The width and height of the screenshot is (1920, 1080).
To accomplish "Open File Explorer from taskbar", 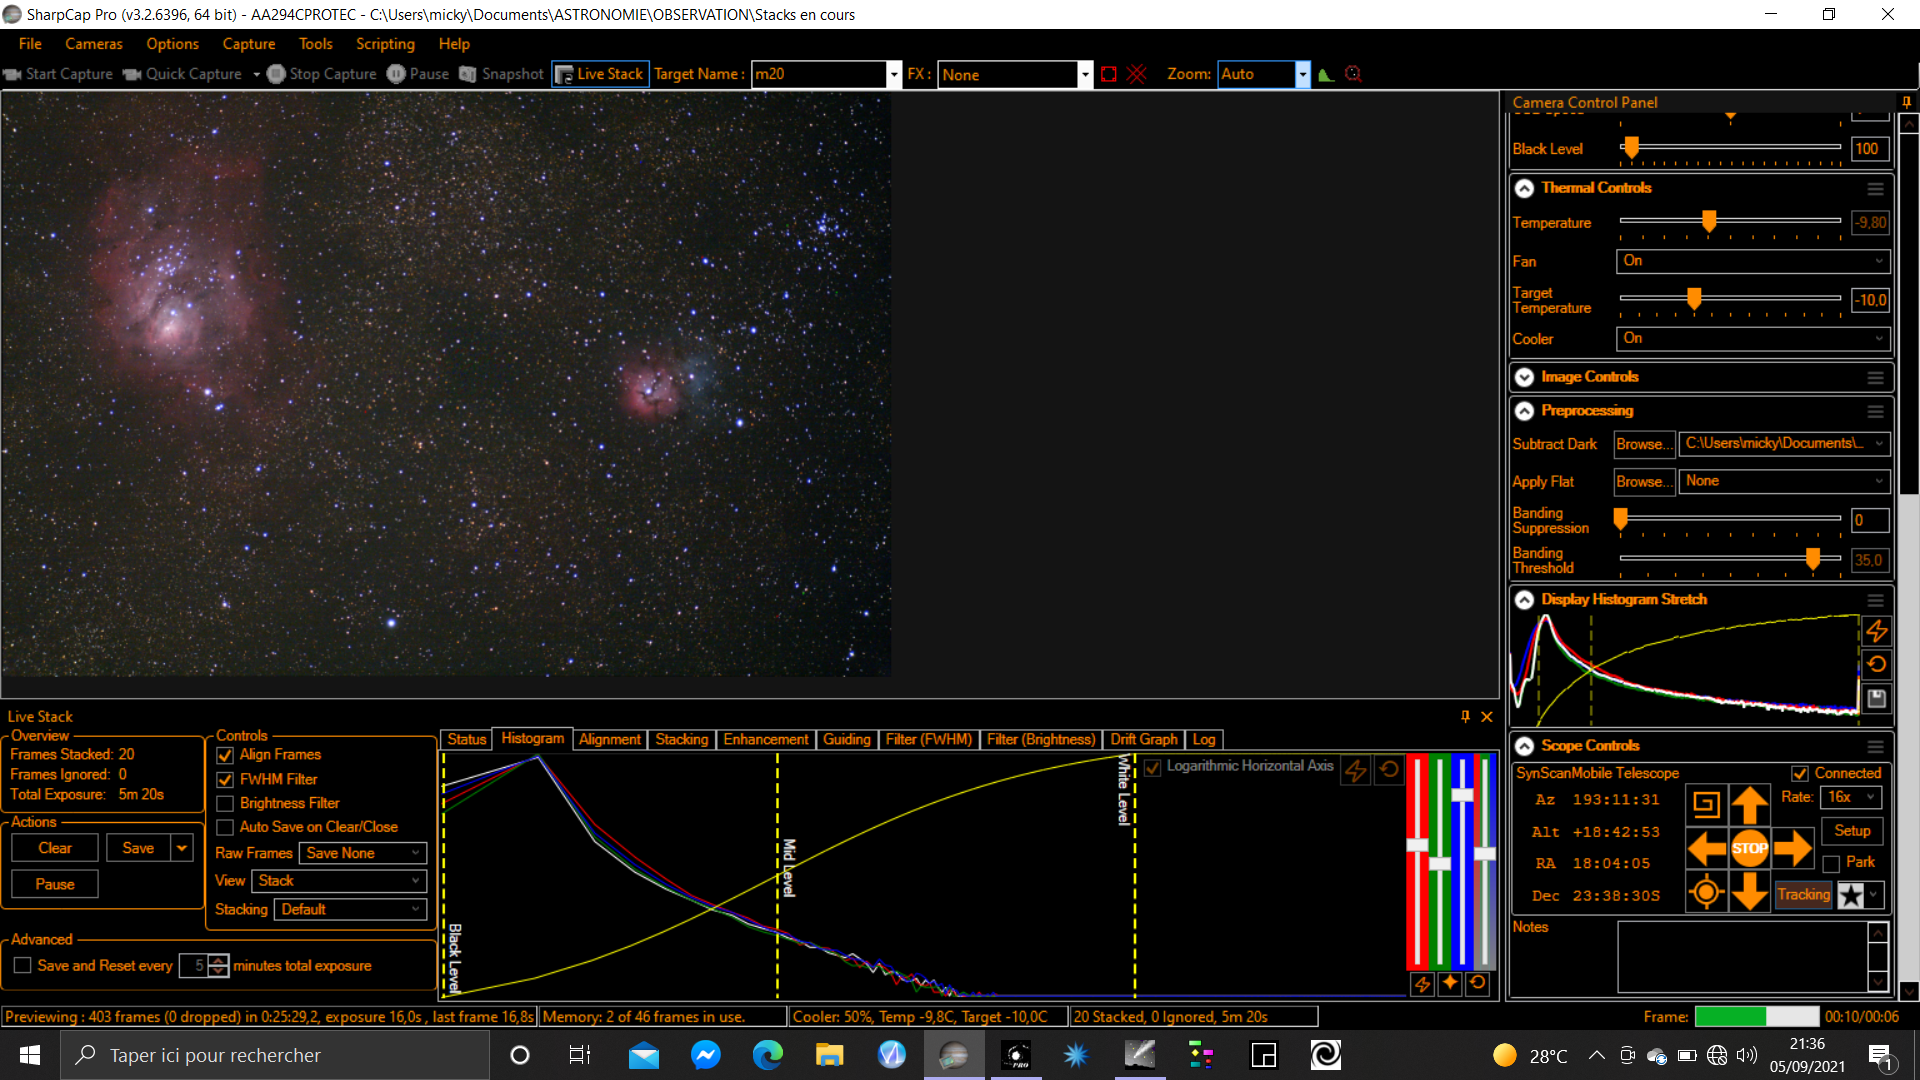I will (830, 1055).
